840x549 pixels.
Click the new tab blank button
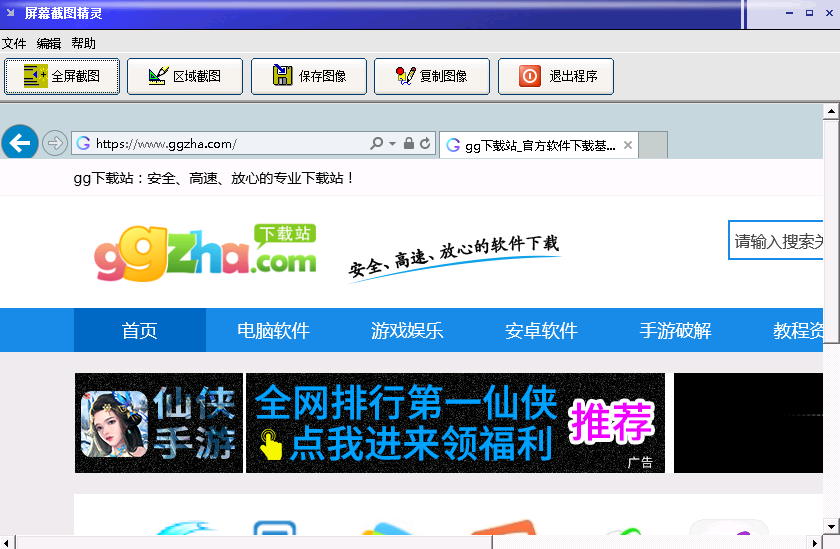[x=653, y=145]
